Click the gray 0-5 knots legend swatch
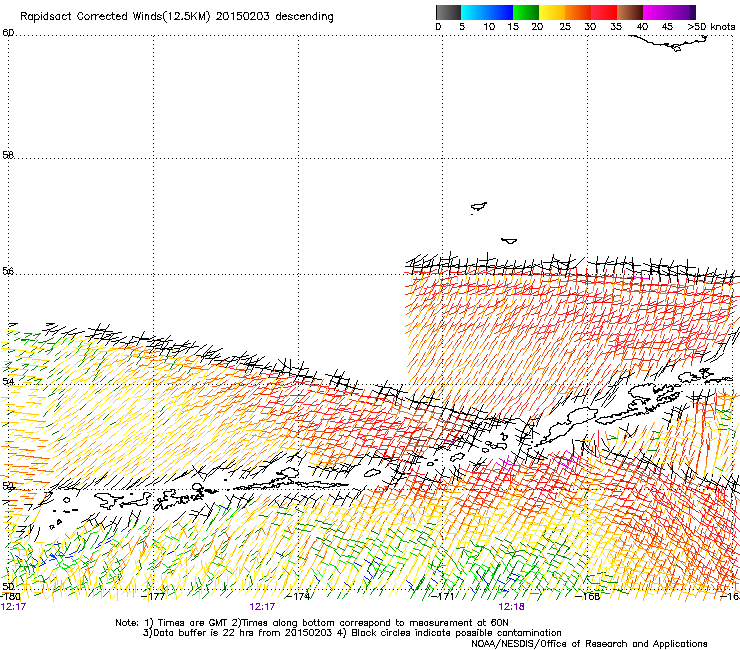740x650 pixels. pyautogui.click(x=448, y=12)
